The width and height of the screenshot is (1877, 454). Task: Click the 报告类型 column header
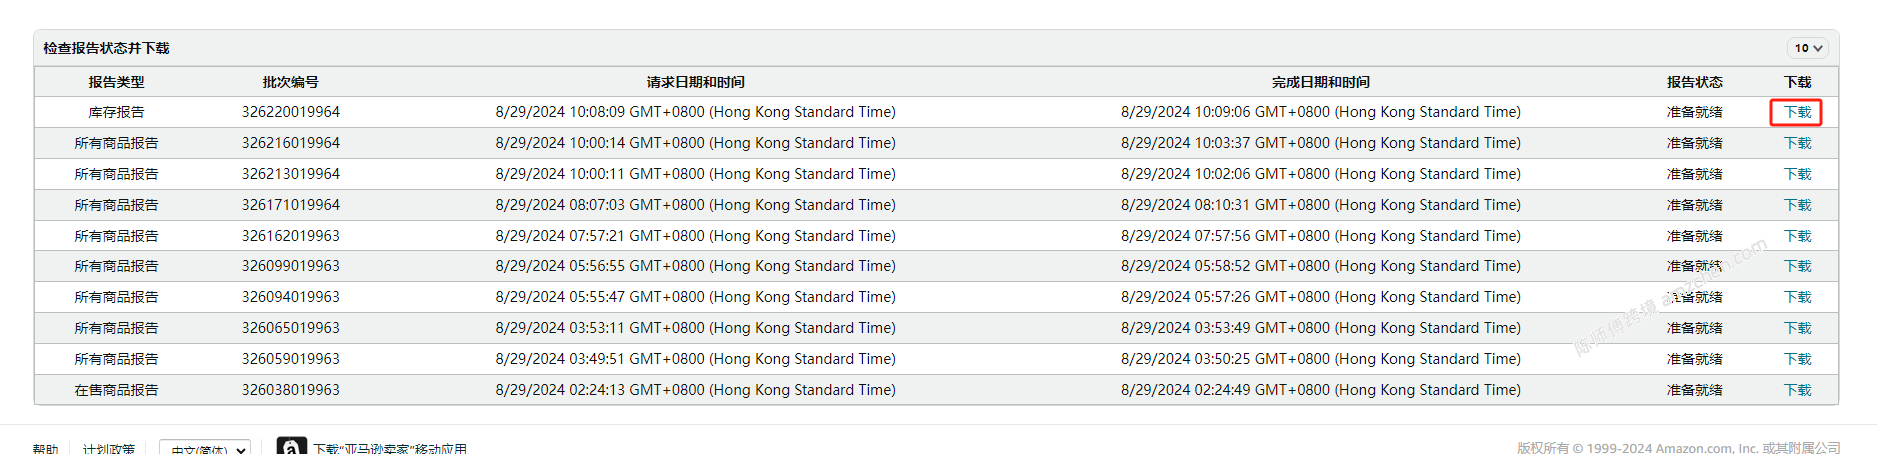tap(116, 82)
